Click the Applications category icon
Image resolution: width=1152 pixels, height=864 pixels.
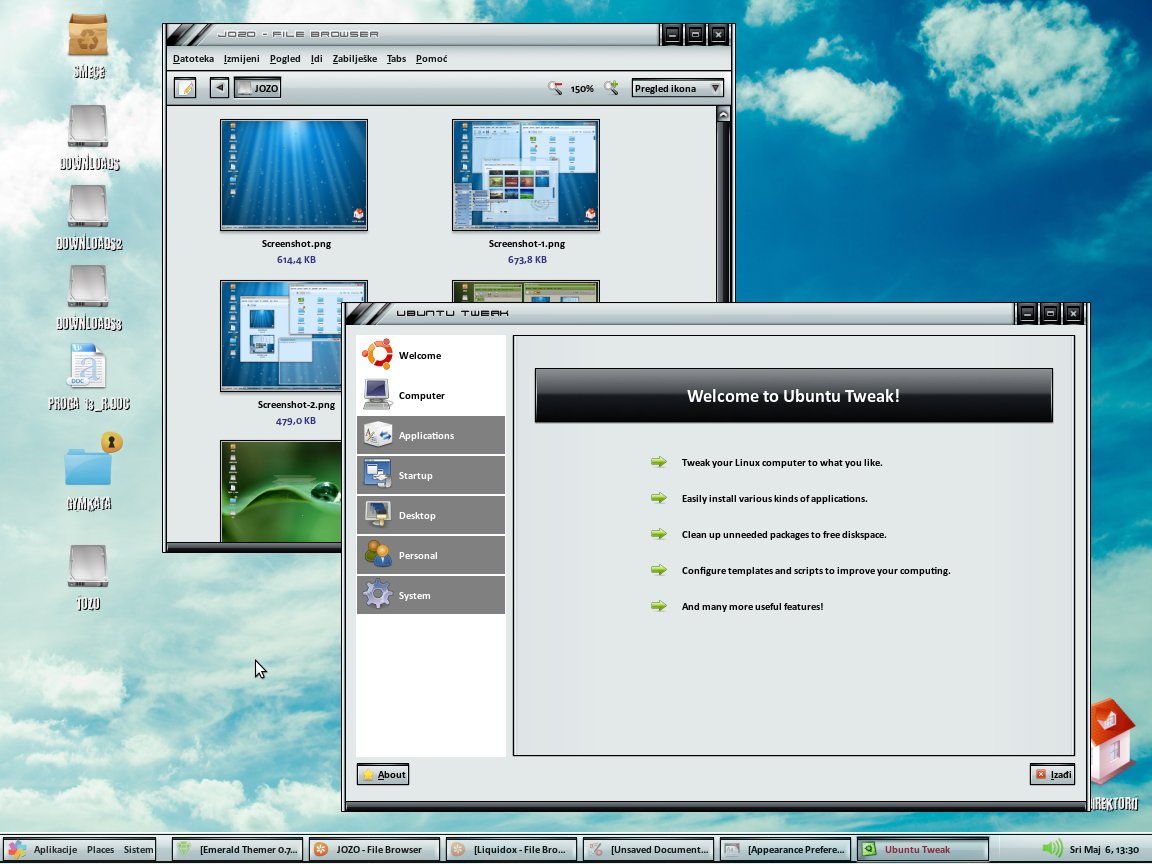pyautogui.click(x=378, y=435)
